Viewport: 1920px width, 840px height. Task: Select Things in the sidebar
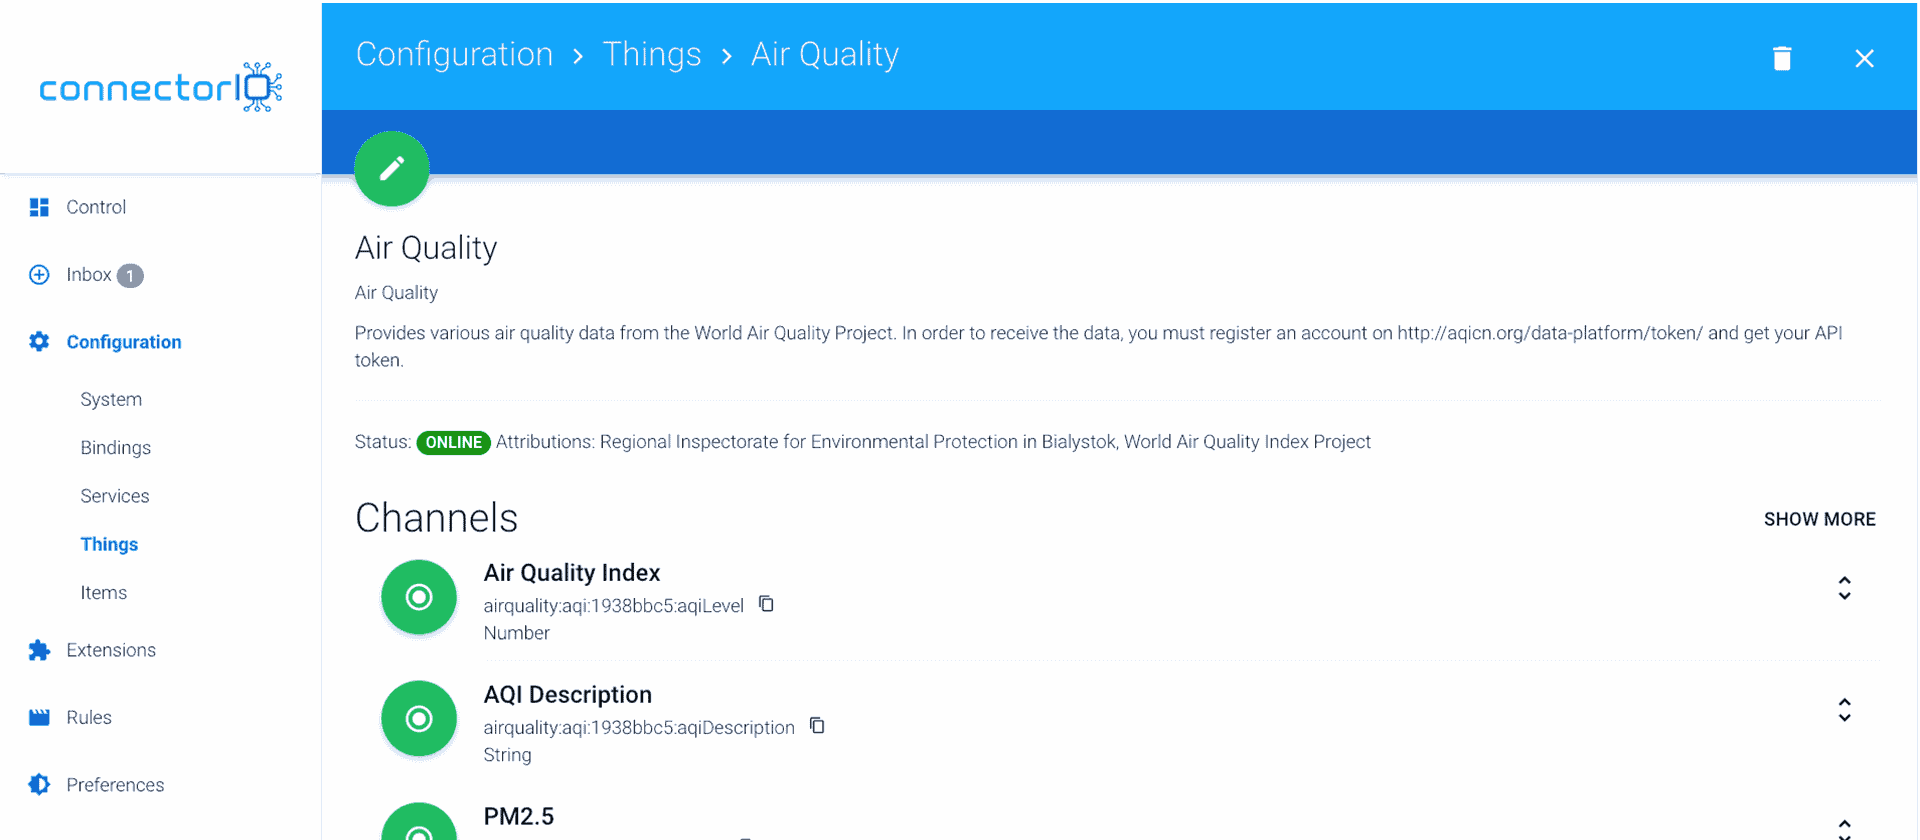click(x=109, y=544)
